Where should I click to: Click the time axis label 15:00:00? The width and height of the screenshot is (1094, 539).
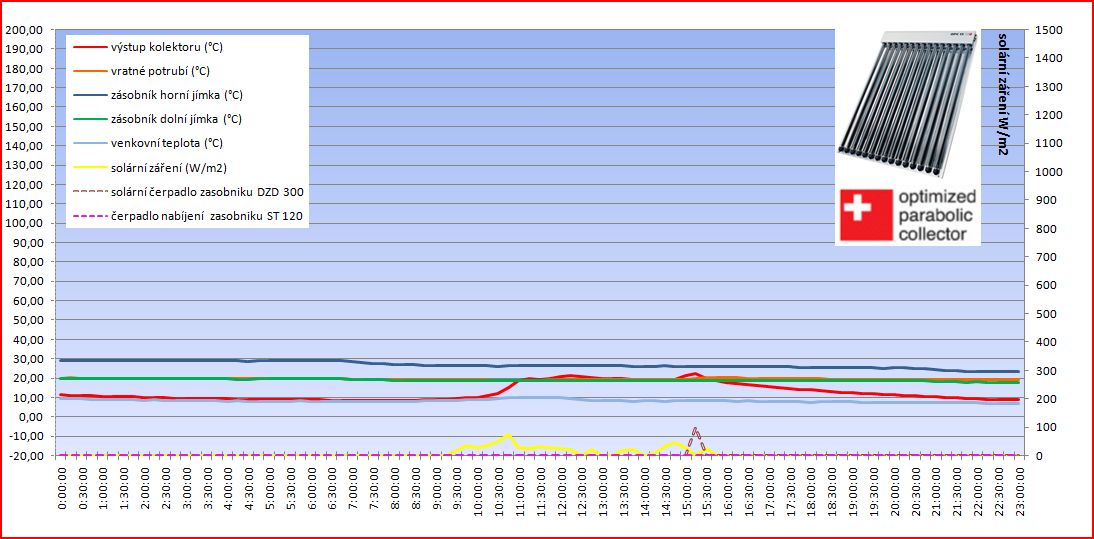(687, 494)
